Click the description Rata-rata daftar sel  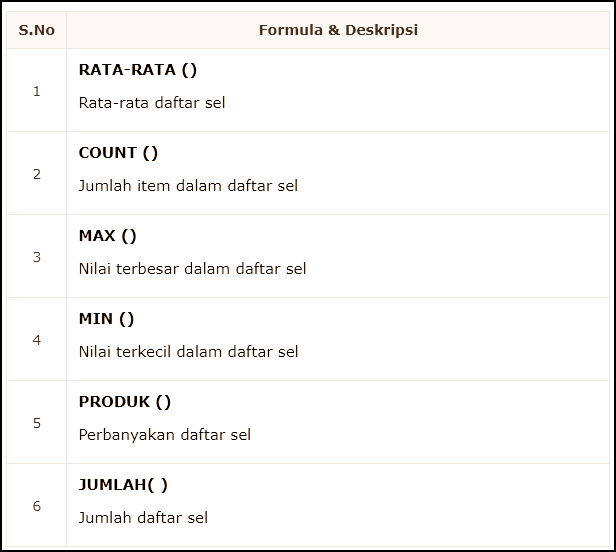tap(152, 103)
